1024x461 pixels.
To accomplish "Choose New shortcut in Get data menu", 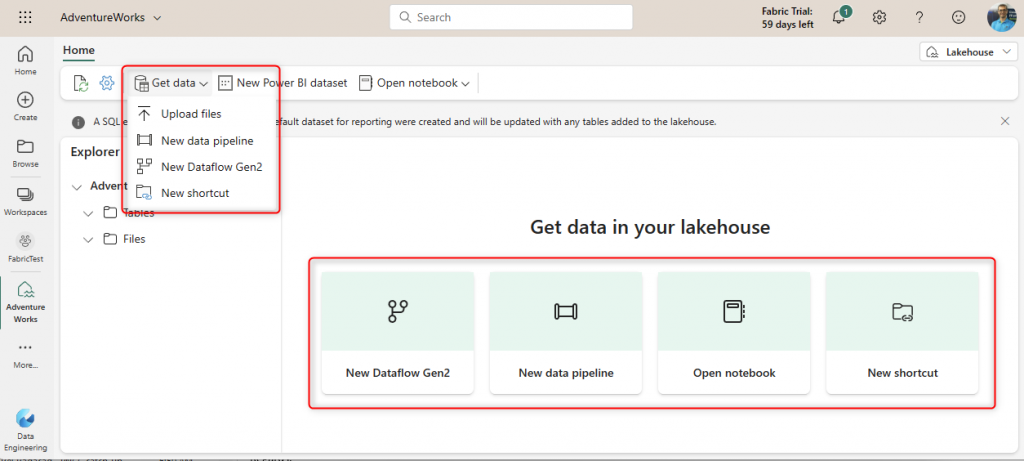I will tap(194, 193).
